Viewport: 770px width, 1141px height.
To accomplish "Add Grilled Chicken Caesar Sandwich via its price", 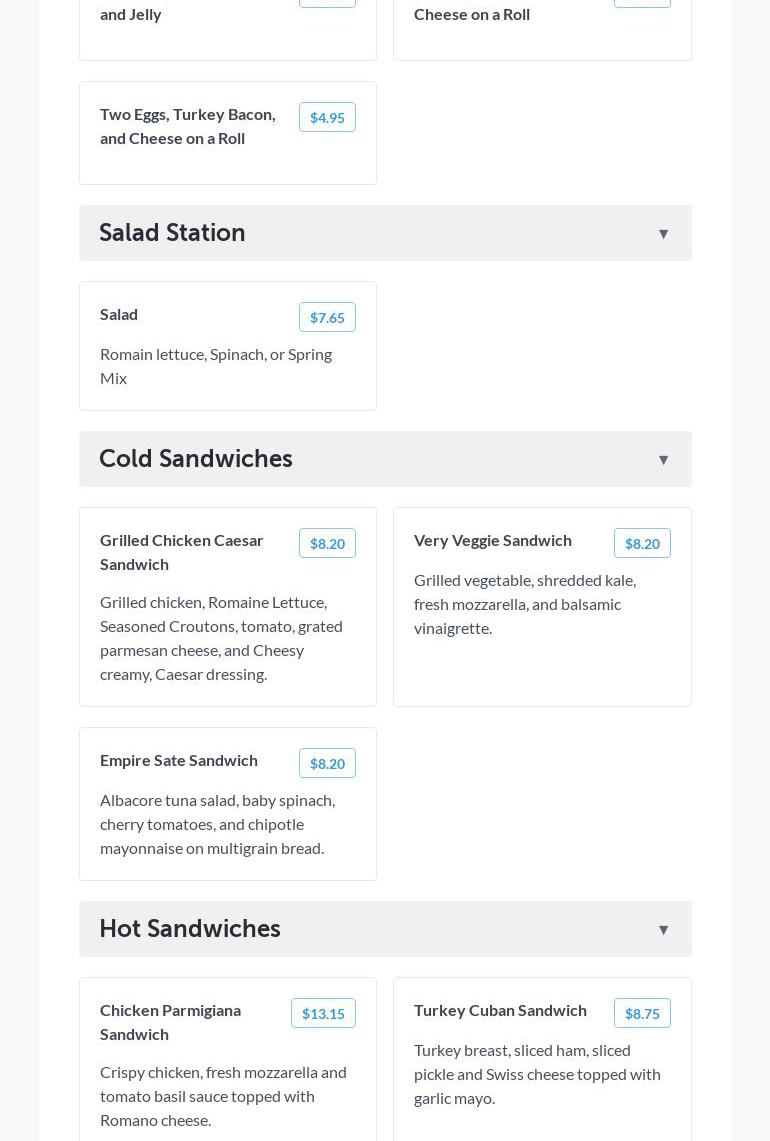I will (x=327, y=544).
